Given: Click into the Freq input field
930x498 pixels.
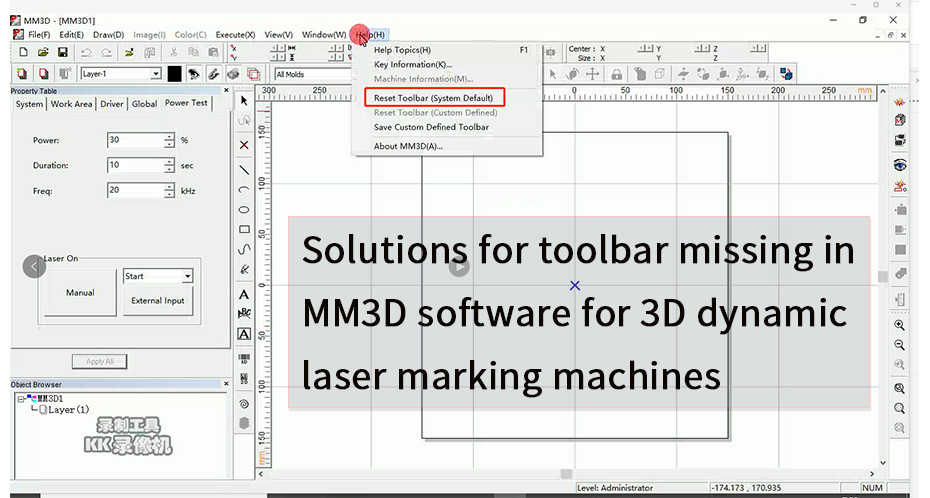Looking at the screenshot, I should tap(136, 191).
